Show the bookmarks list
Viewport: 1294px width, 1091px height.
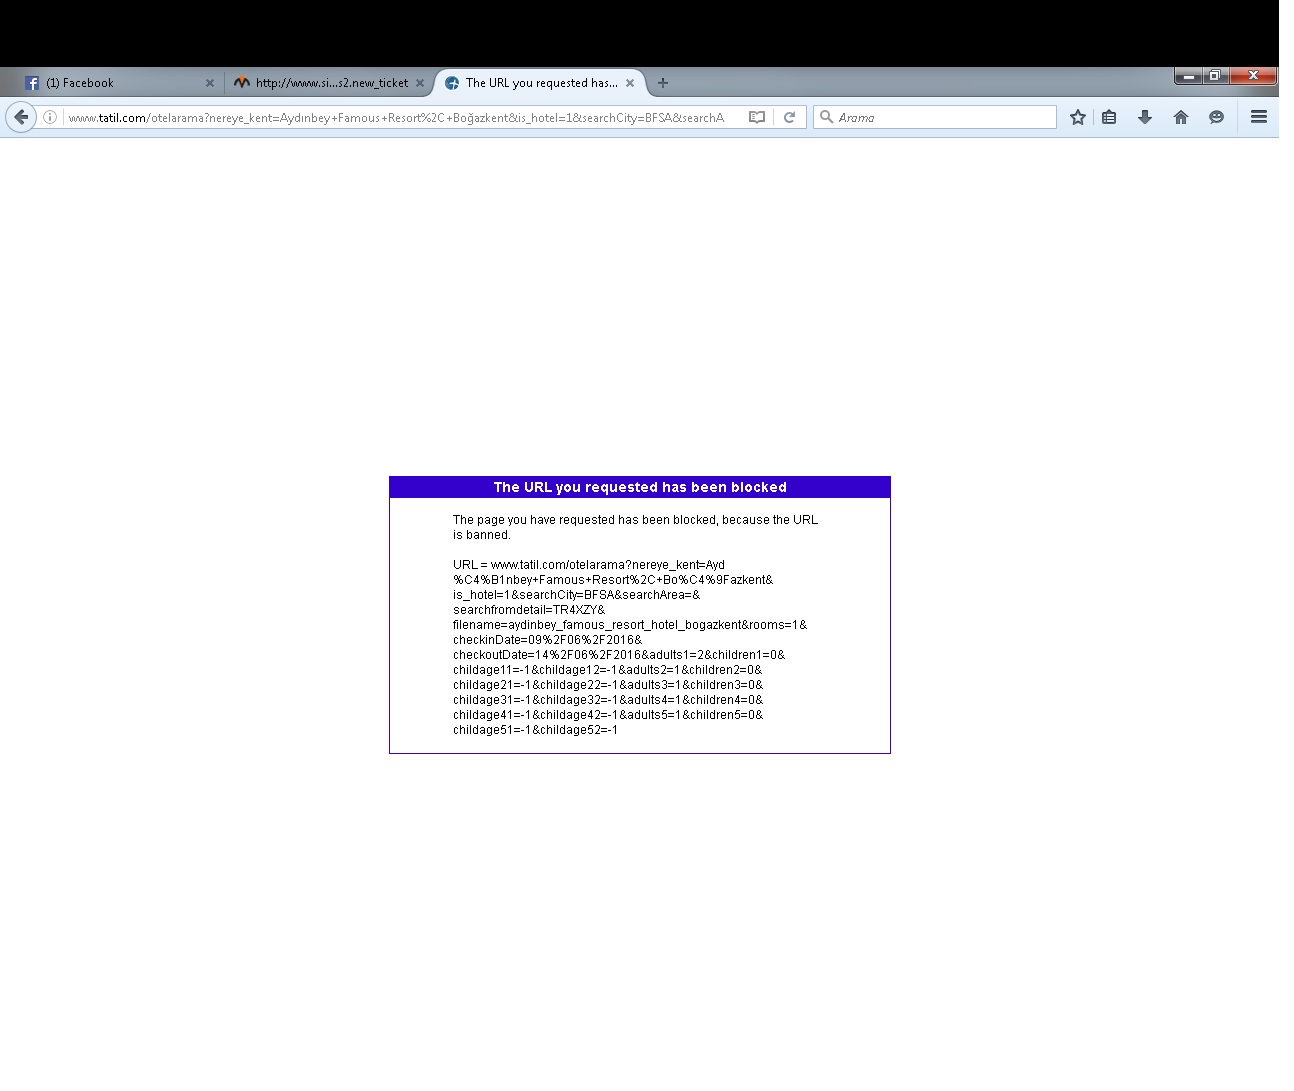[1109, 117]
